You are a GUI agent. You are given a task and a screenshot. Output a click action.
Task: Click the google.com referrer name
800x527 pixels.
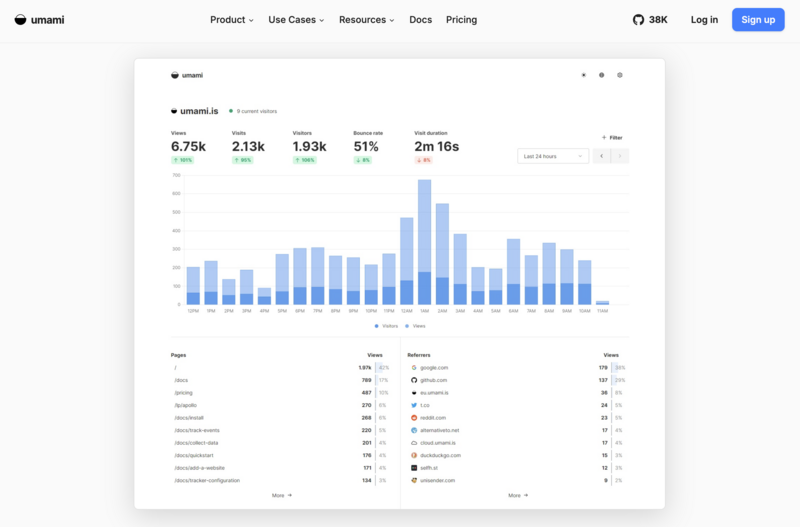point(434,367)
